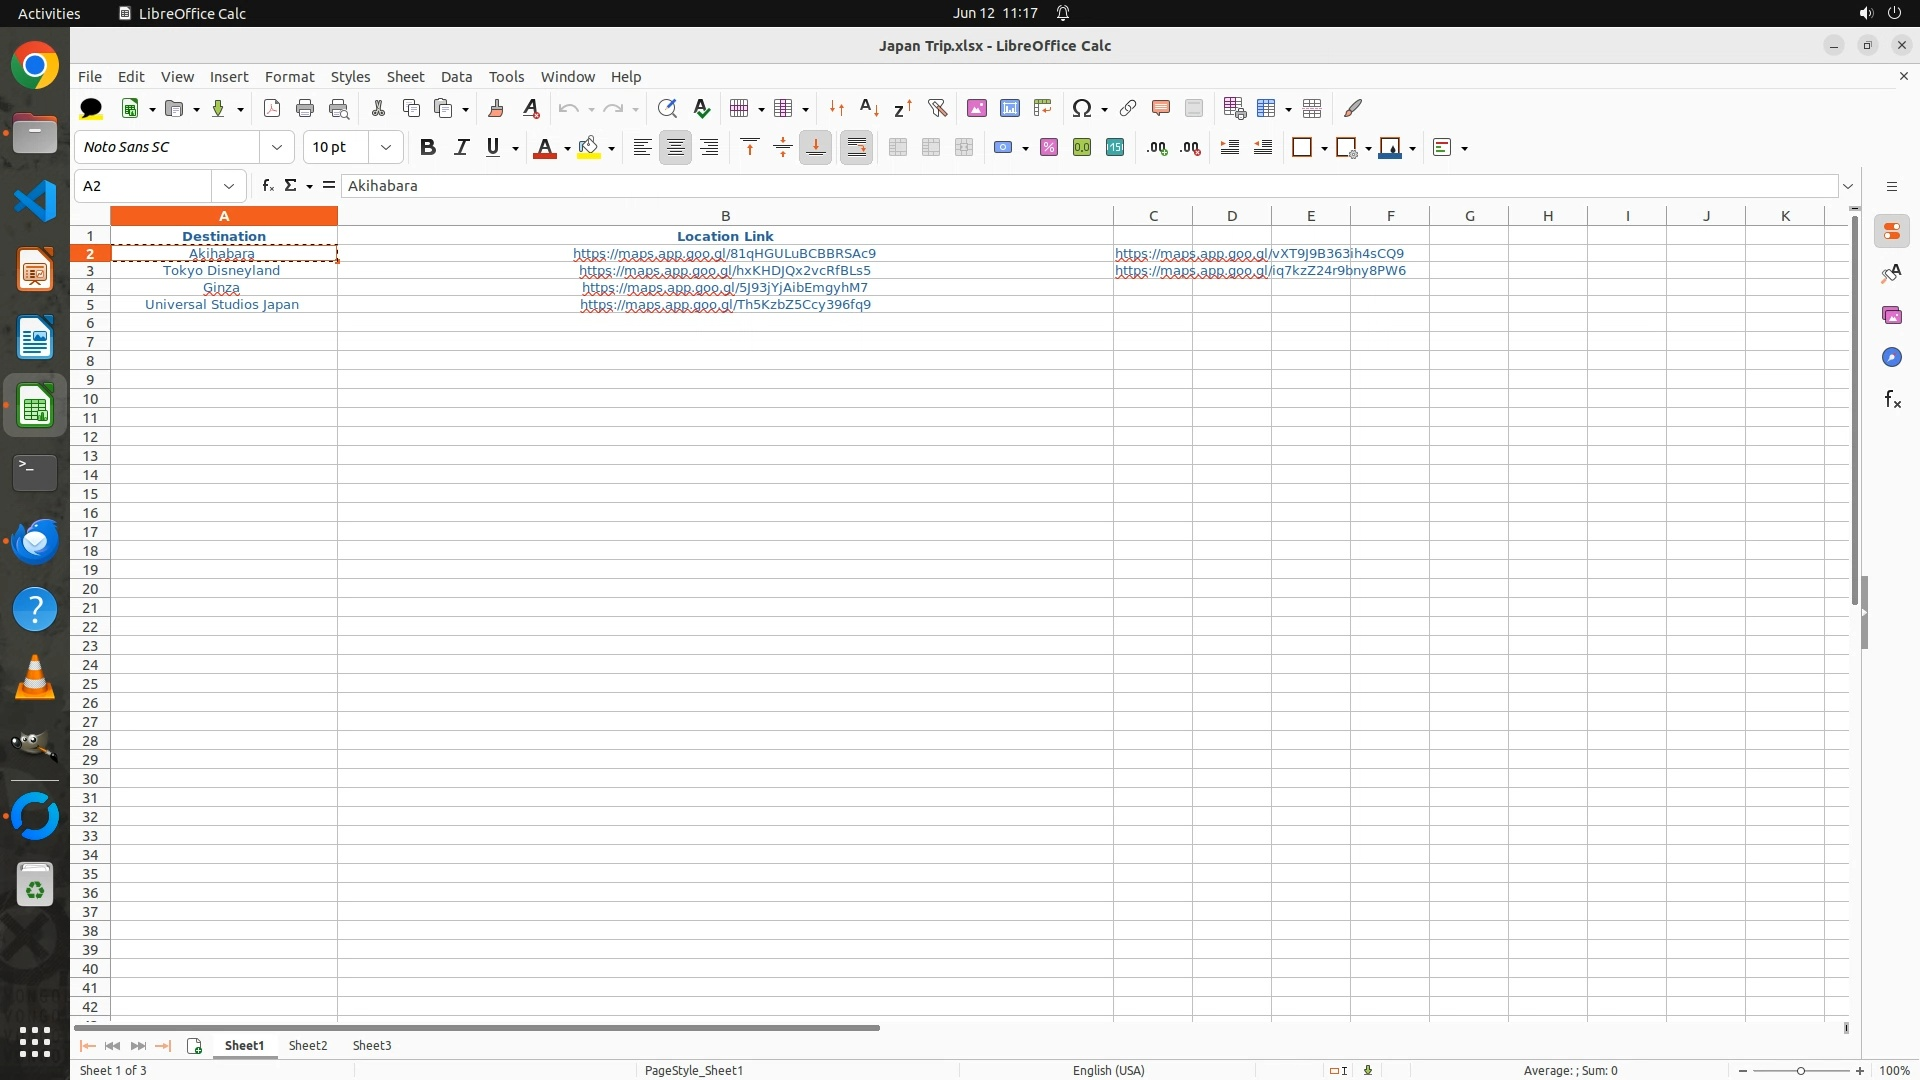
Task: Toggle Bold formatting
Action: click(428, 148)
